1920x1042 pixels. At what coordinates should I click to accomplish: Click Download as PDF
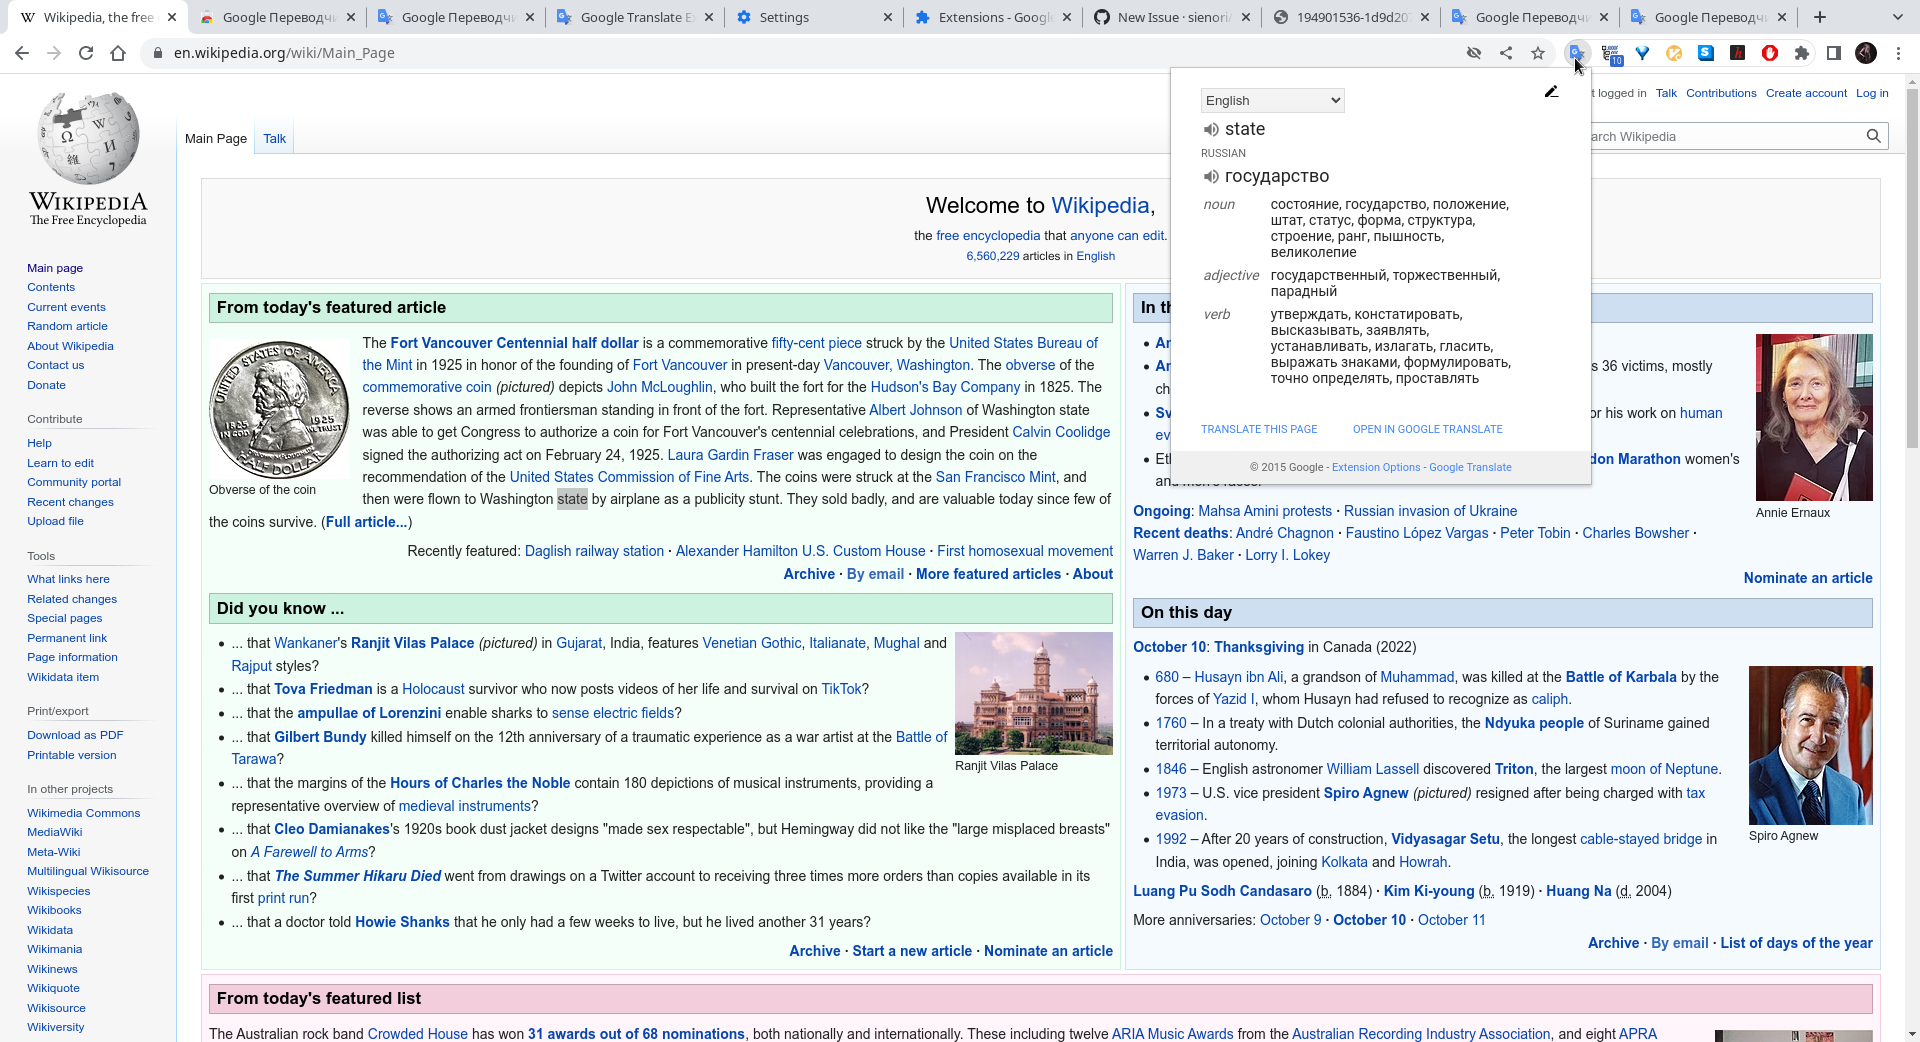[x=75, y=735]
